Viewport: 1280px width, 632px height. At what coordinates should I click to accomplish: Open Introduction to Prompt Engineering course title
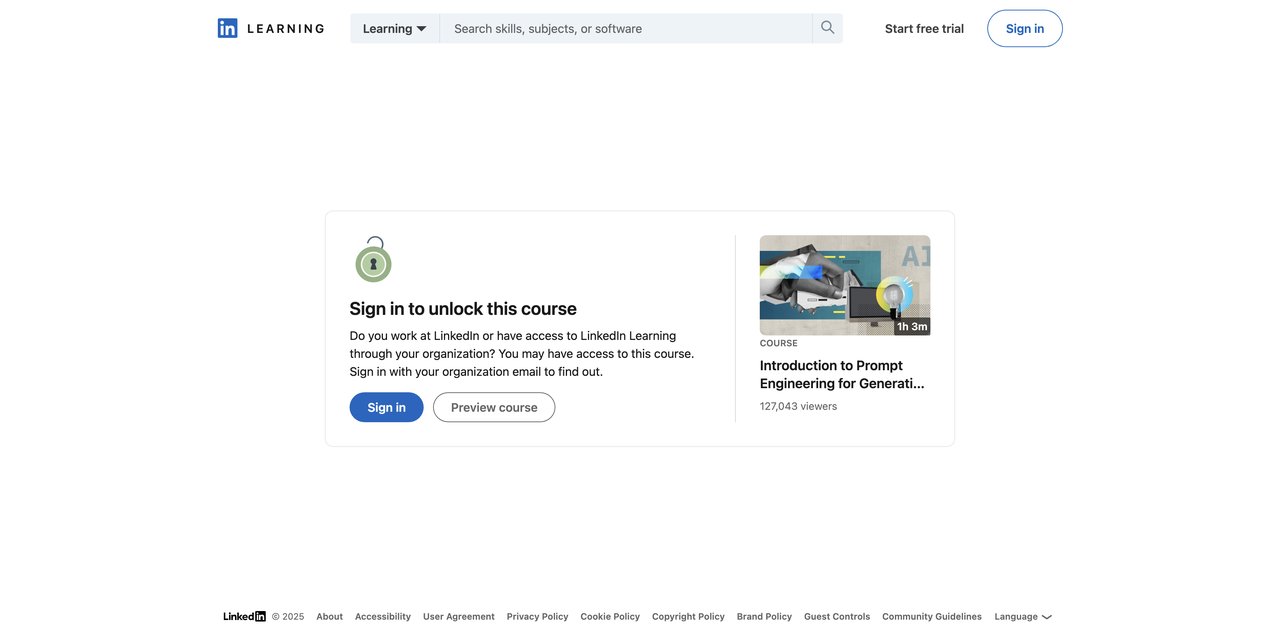(x=841, y=374)
